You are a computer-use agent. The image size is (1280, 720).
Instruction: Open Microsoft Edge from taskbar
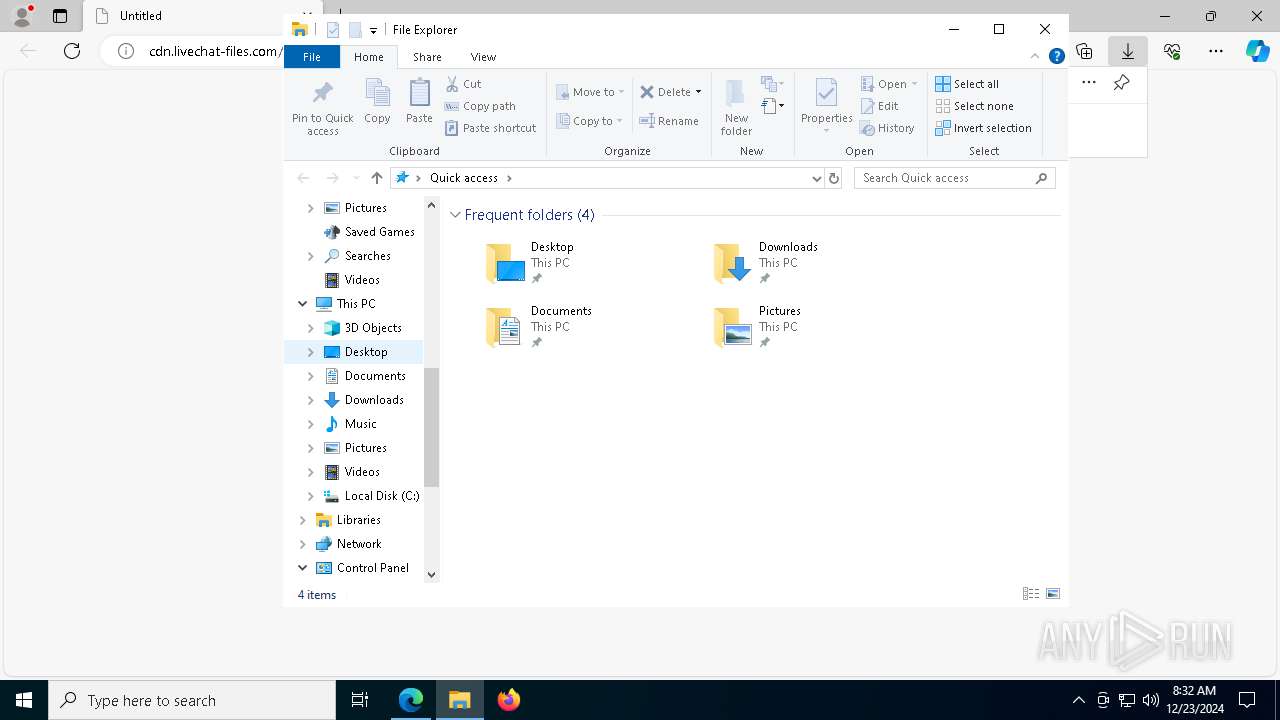tap(411, 700)
